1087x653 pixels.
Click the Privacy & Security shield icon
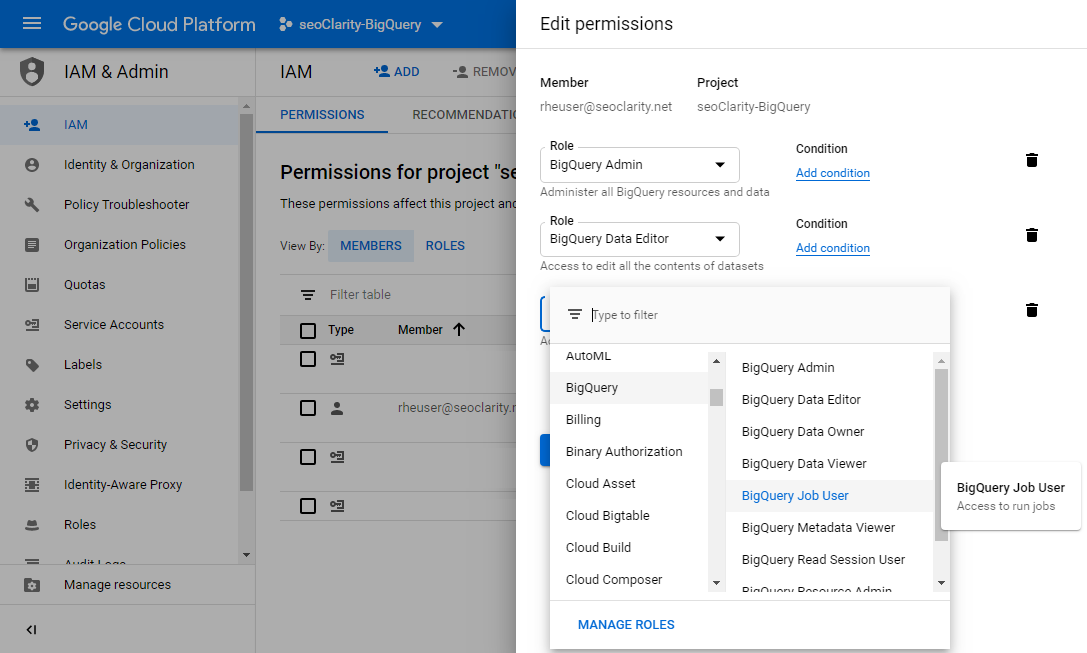point(32,445)
